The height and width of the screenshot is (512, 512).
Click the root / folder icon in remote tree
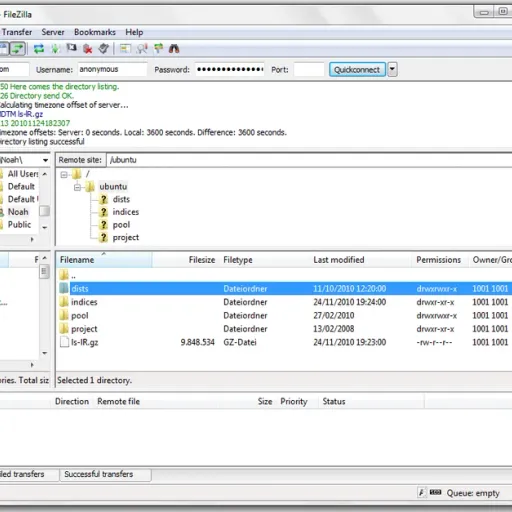(x=77, y=174)
